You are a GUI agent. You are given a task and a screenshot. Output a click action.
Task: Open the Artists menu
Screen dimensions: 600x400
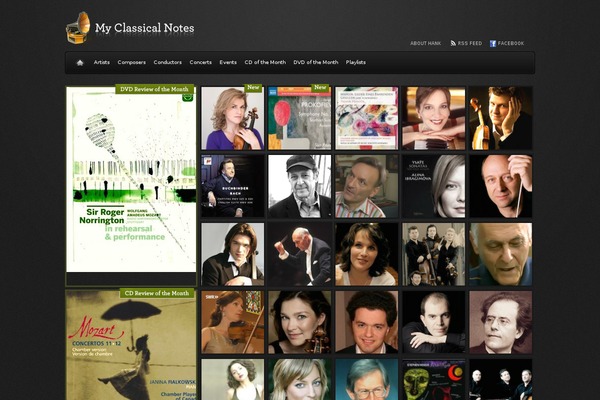(x=101, y=62)
